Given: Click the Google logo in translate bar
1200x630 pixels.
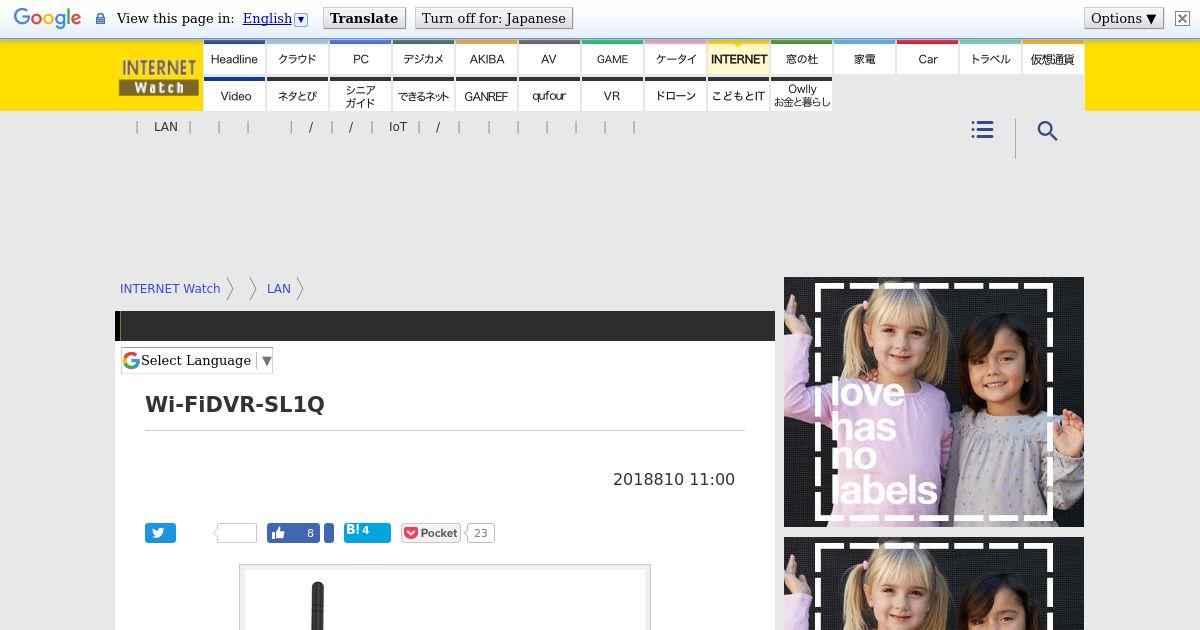Looking at the screenshot, I should coord(47,19).
